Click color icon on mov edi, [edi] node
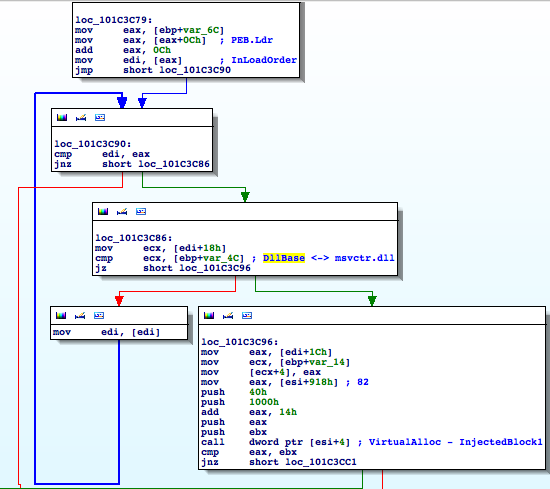This screenshot has height=489, width=550. click(61, 316)
